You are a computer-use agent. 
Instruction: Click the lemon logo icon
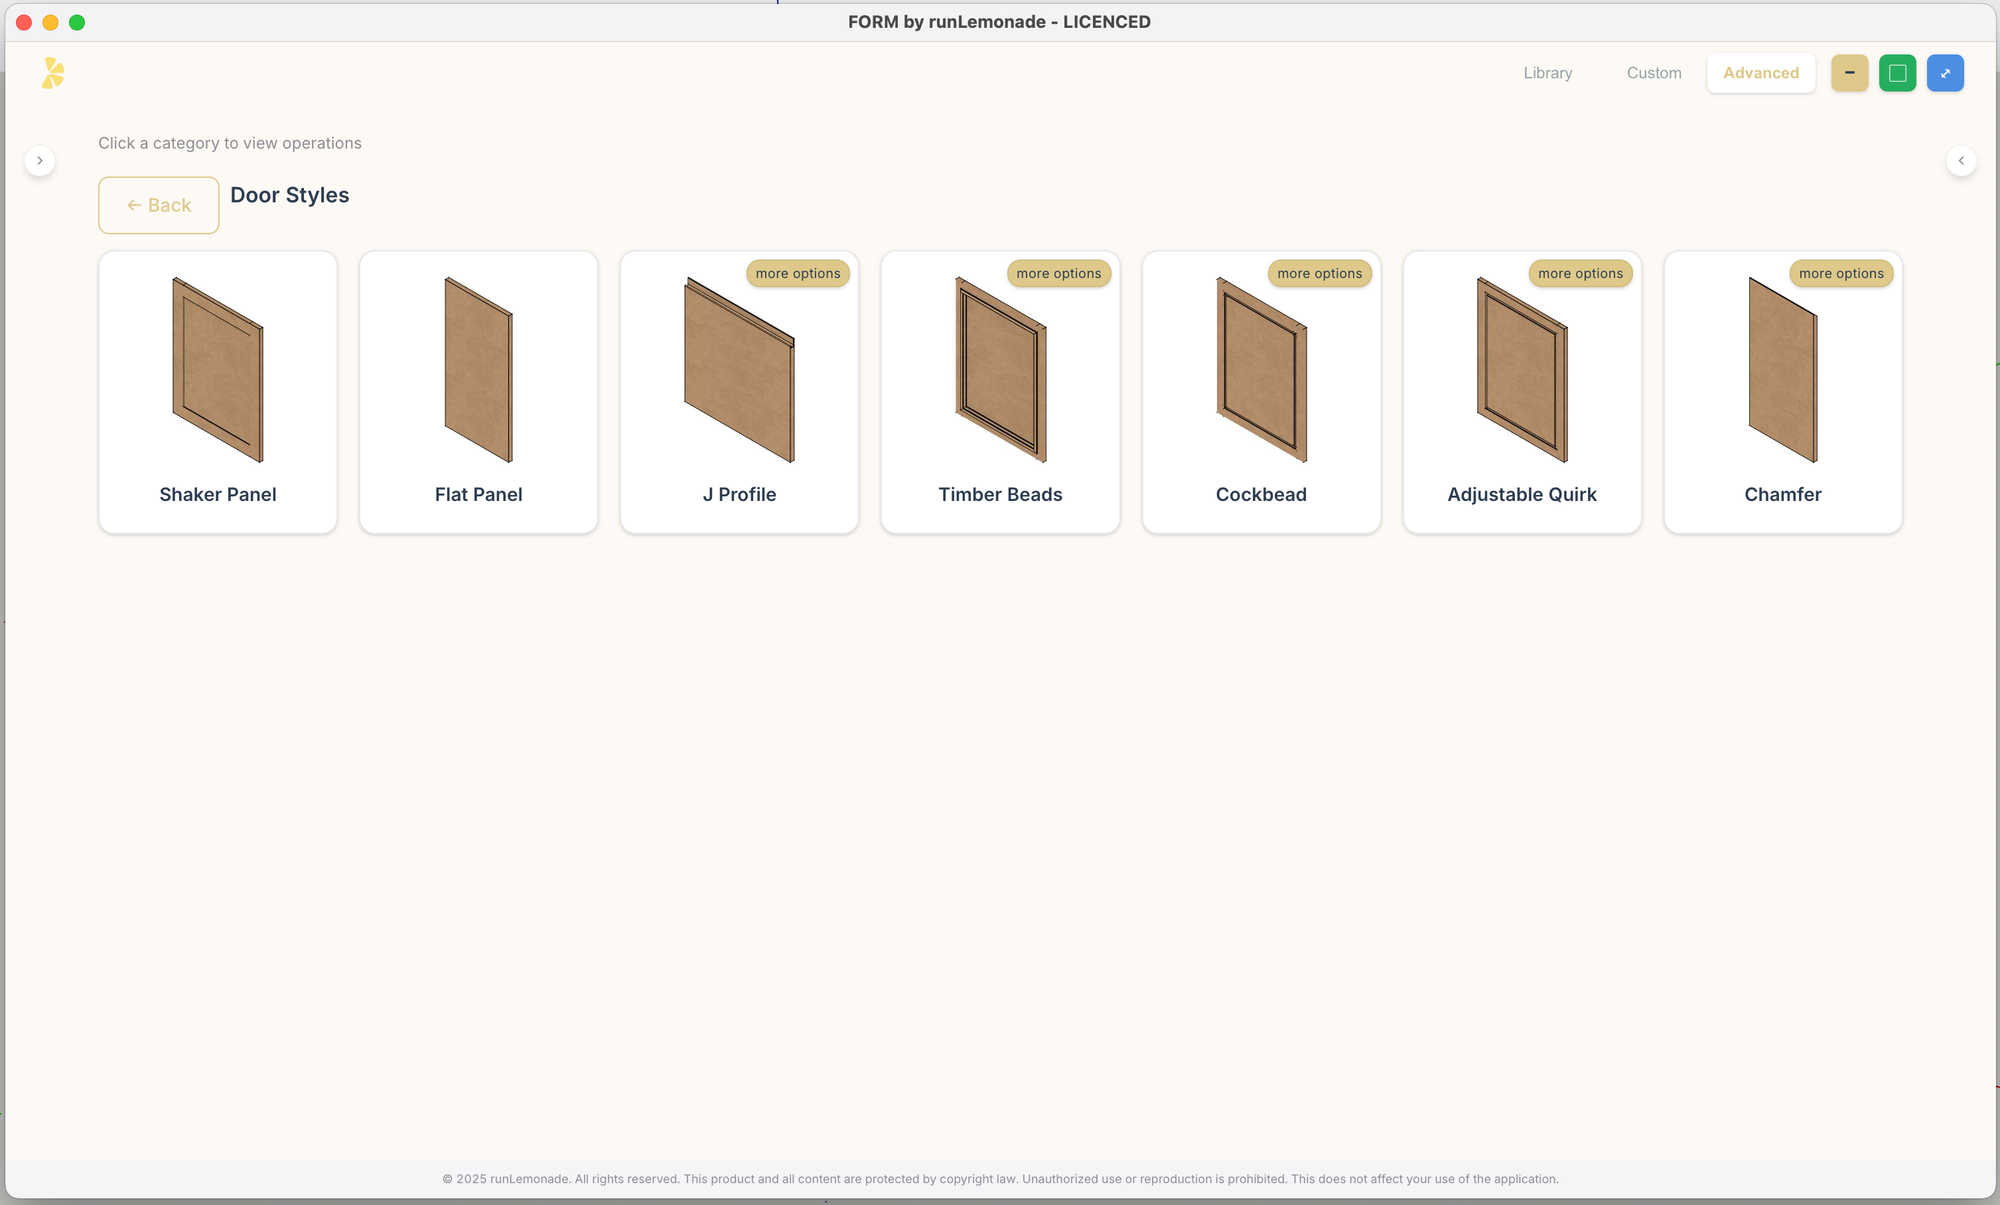click(53, 73)
